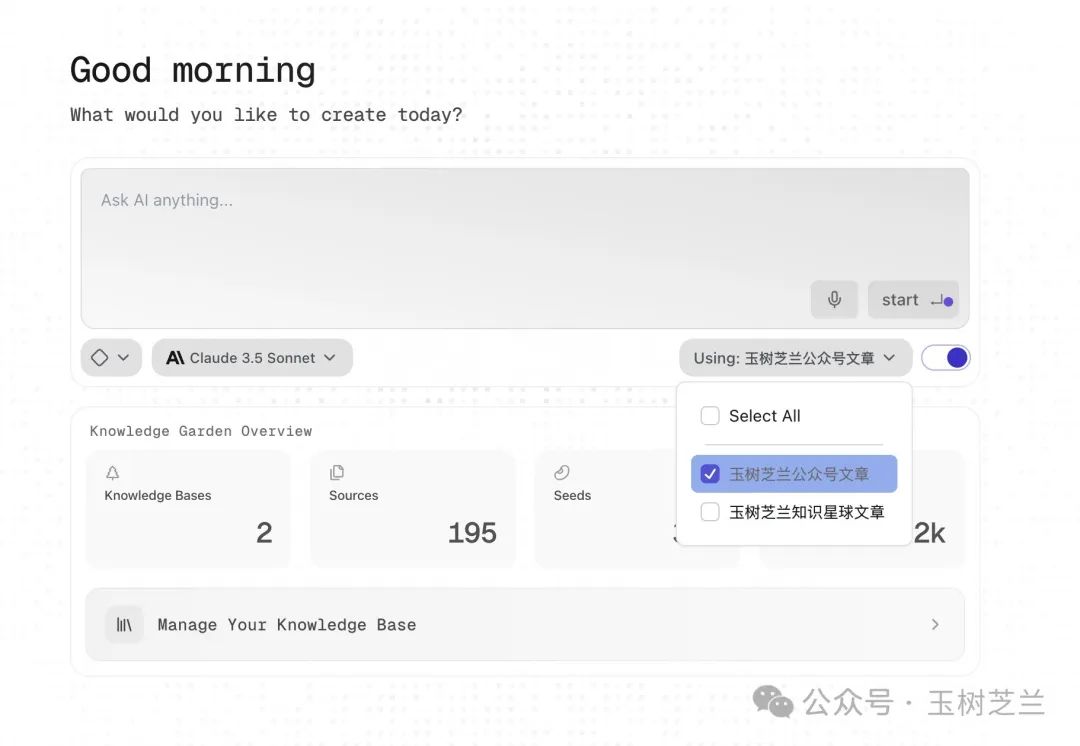Click the Anthropic logo beside Claude 3.5 Sonnet
This screenshot has height=746, width=1080.
pos(175,358)
